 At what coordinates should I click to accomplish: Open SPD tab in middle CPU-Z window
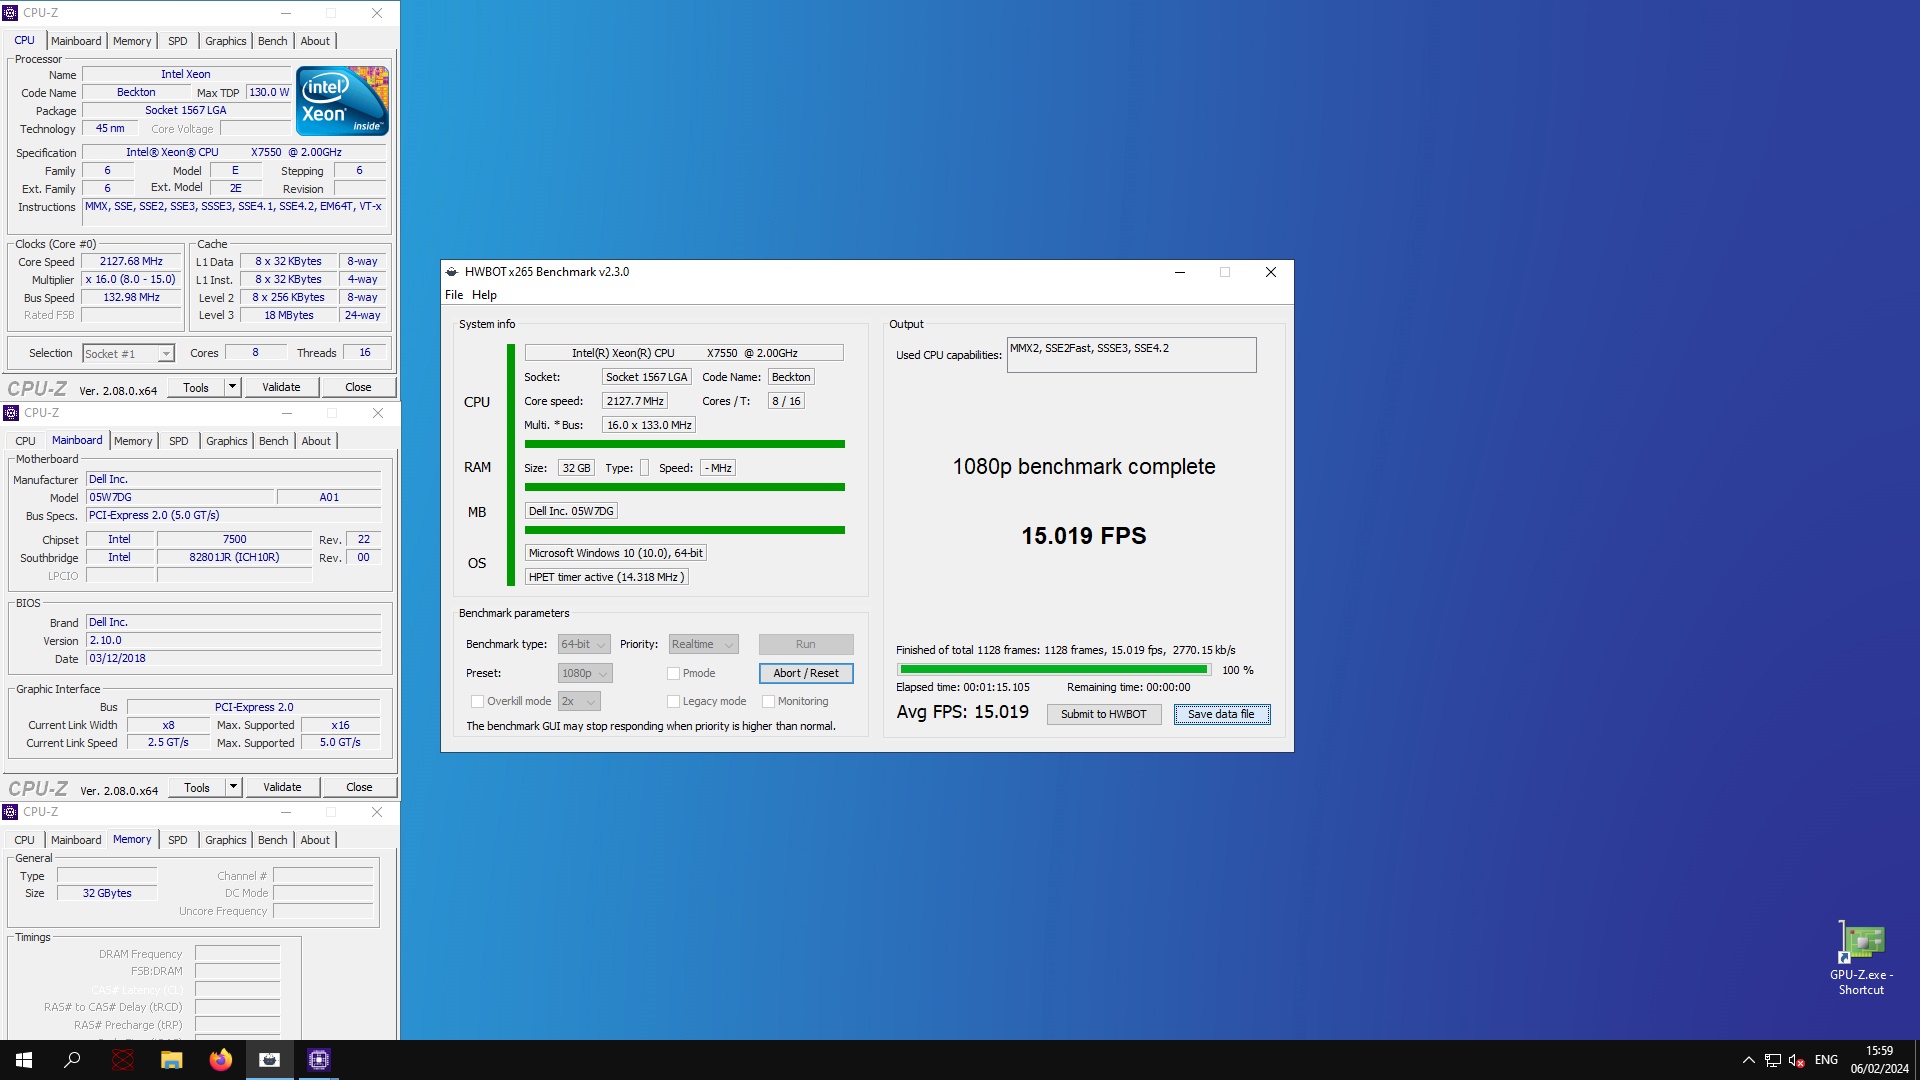click(179, 441)
